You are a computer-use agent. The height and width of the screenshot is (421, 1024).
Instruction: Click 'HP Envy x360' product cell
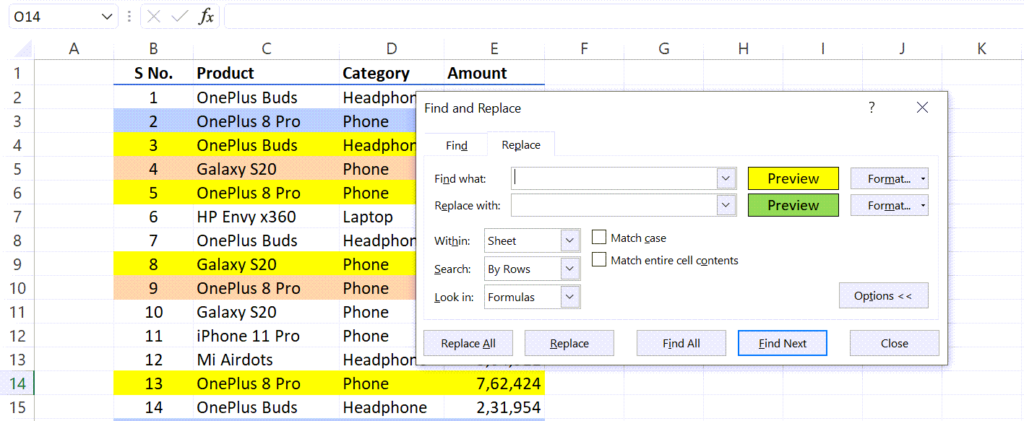266,217
